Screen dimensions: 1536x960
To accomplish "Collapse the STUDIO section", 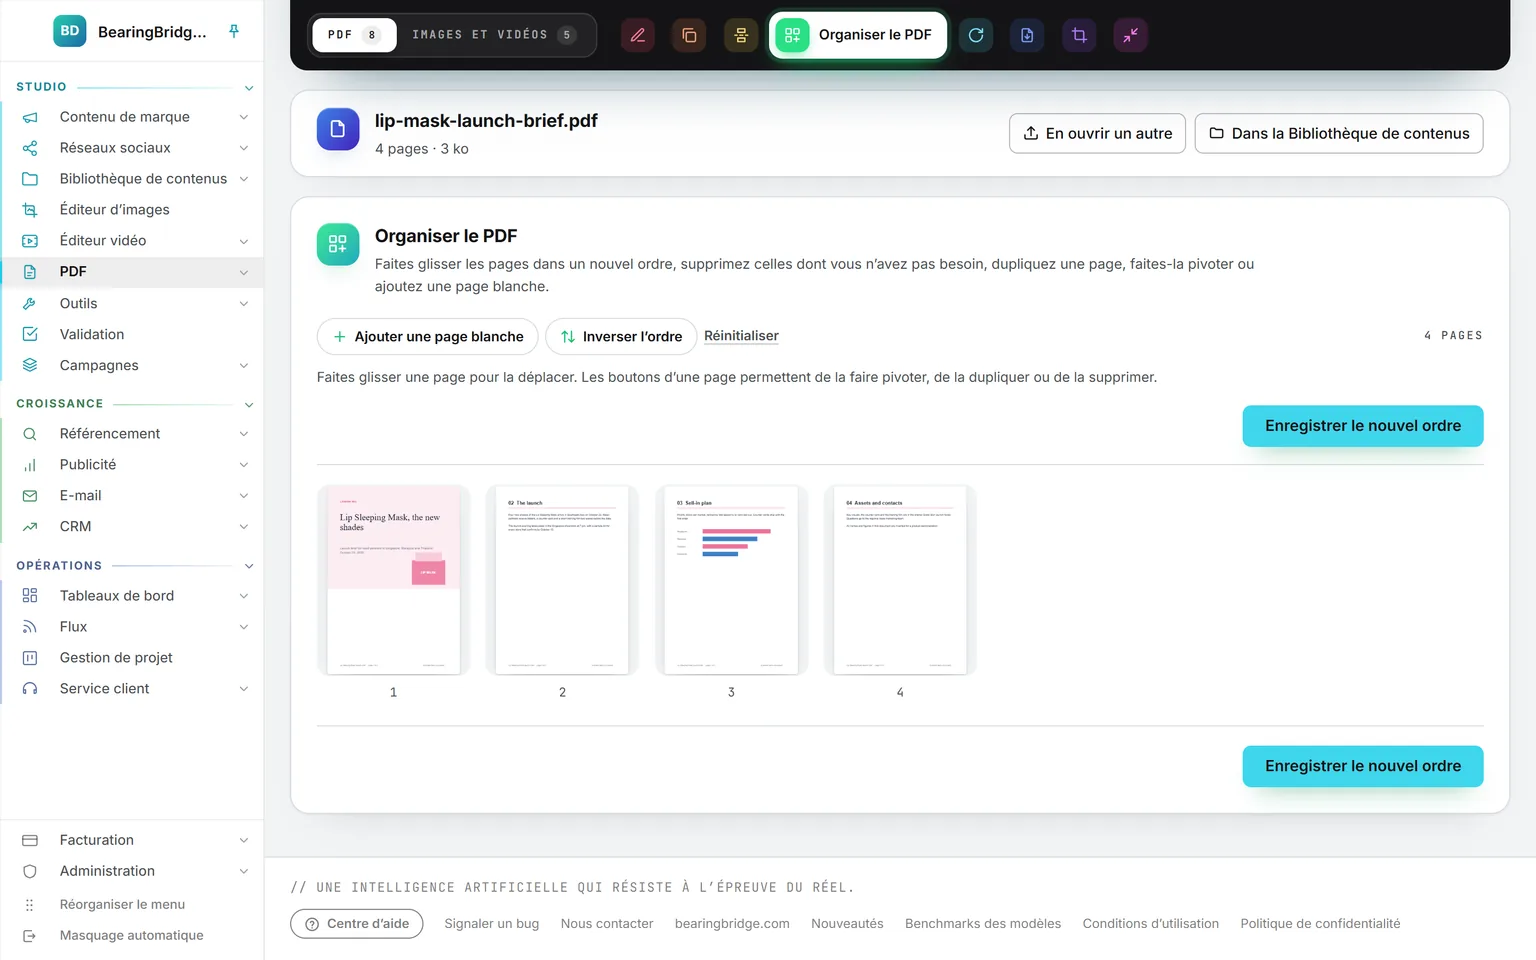I will [x=249, y=87].
